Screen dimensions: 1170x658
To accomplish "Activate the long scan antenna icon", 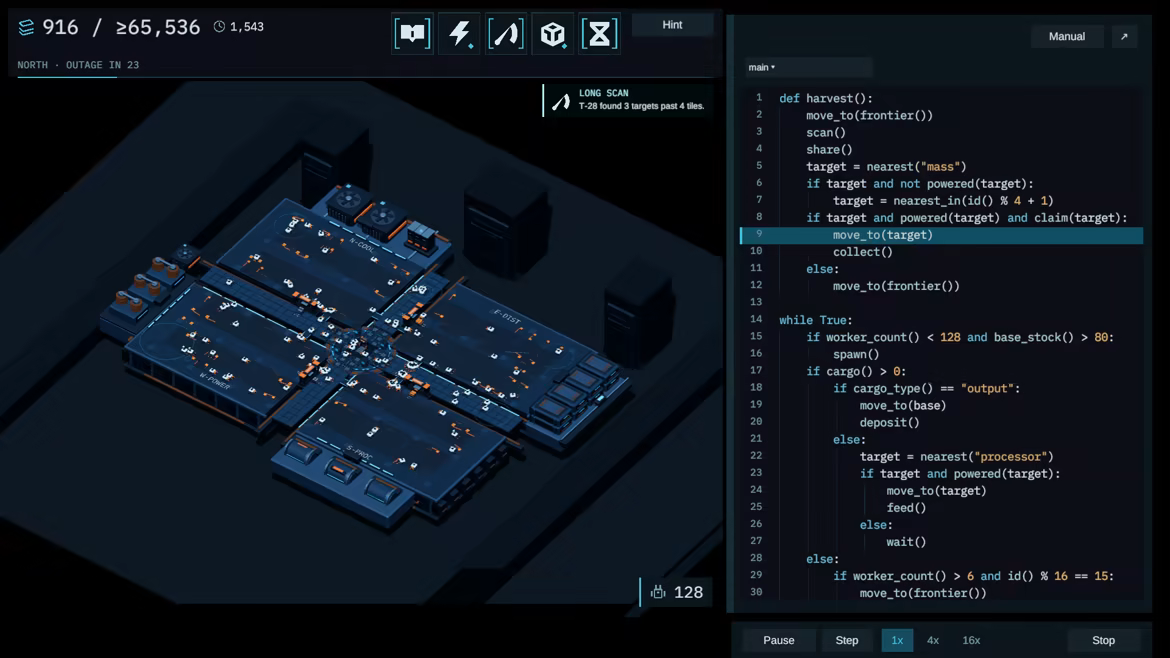I will pyautogui.click(x=506, y=34).
